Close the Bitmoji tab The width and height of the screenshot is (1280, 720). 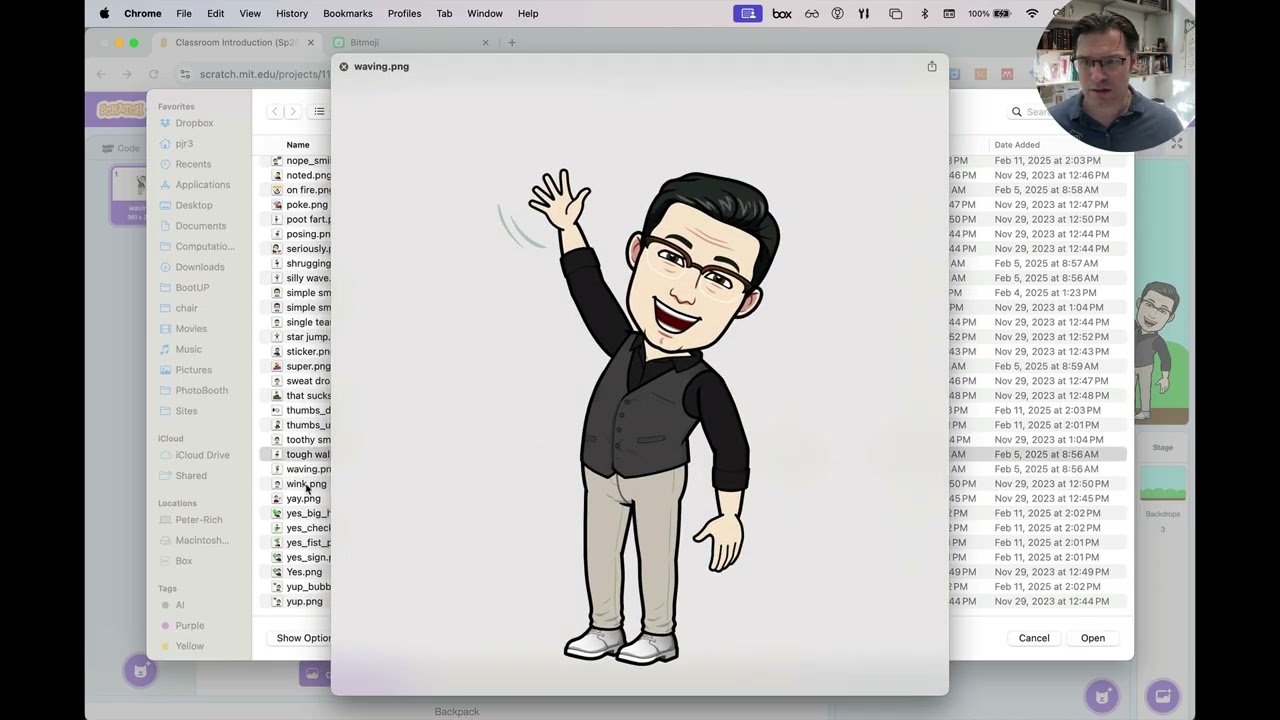pyautogui.click(x=486, y=43)
